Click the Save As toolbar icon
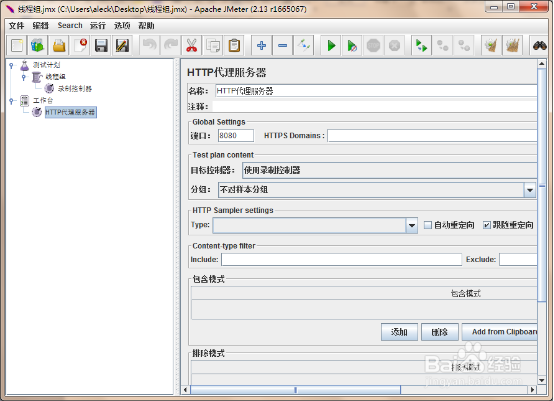The image size is (554, 401). [122, 46]
